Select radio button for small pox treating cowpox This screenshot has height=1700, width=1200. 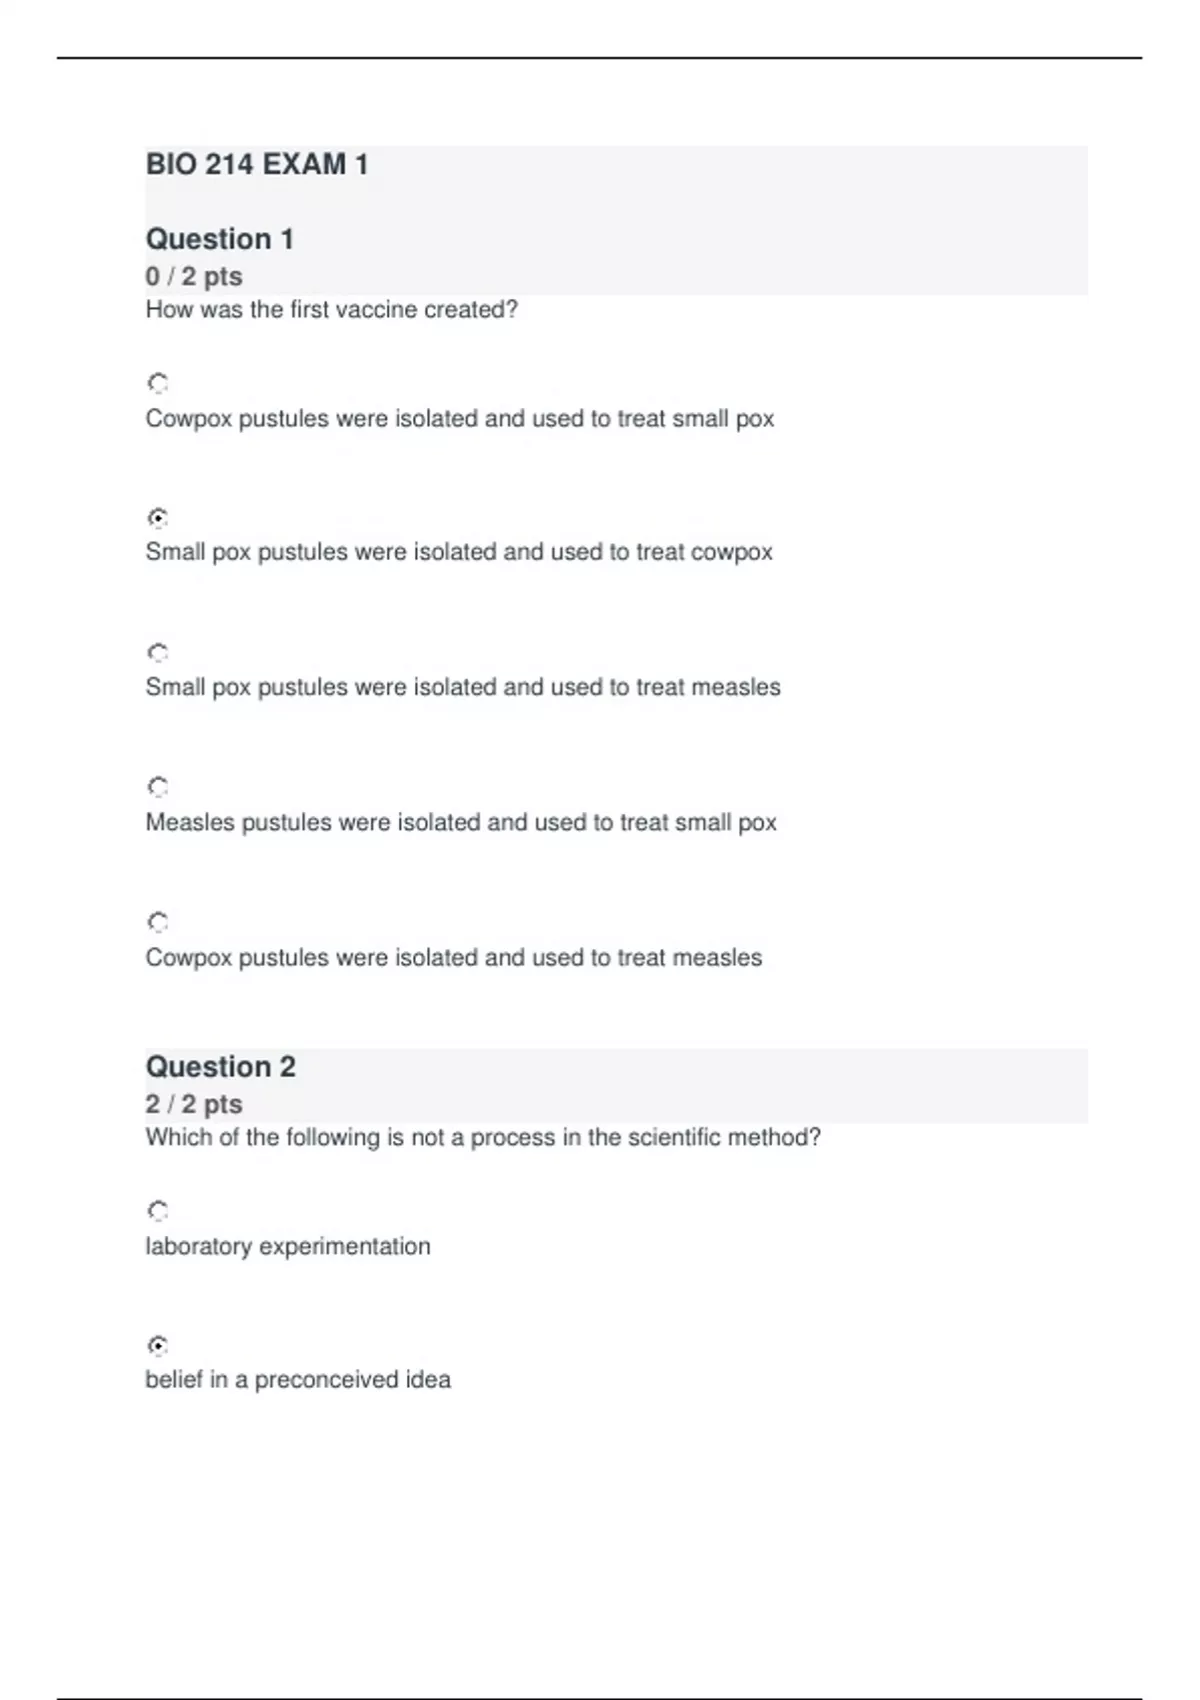coord(158,518)
